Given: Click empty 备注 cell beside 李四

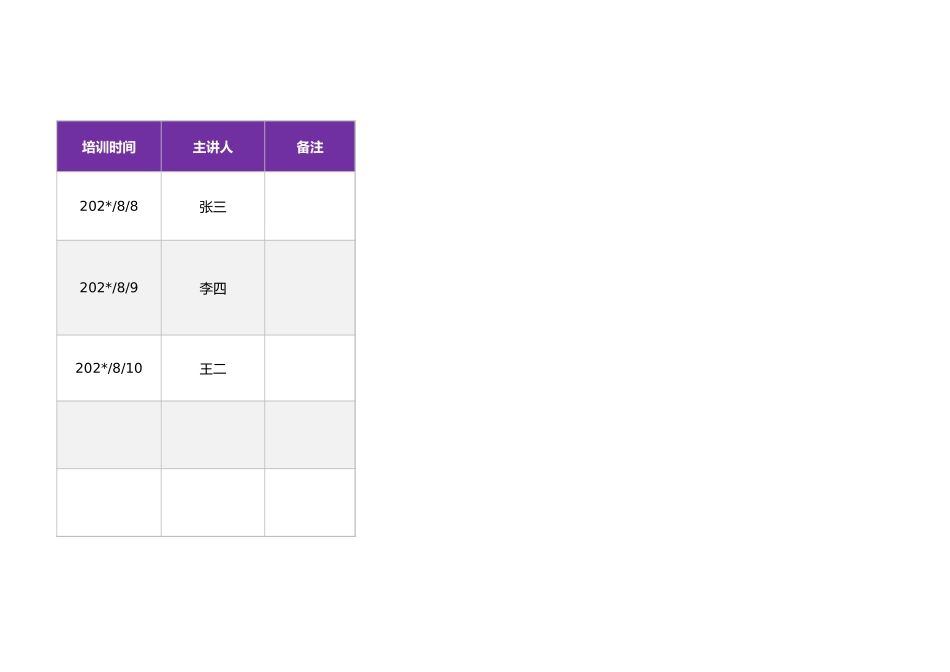Looking at the screenshot, I should [x=310, y=288].
